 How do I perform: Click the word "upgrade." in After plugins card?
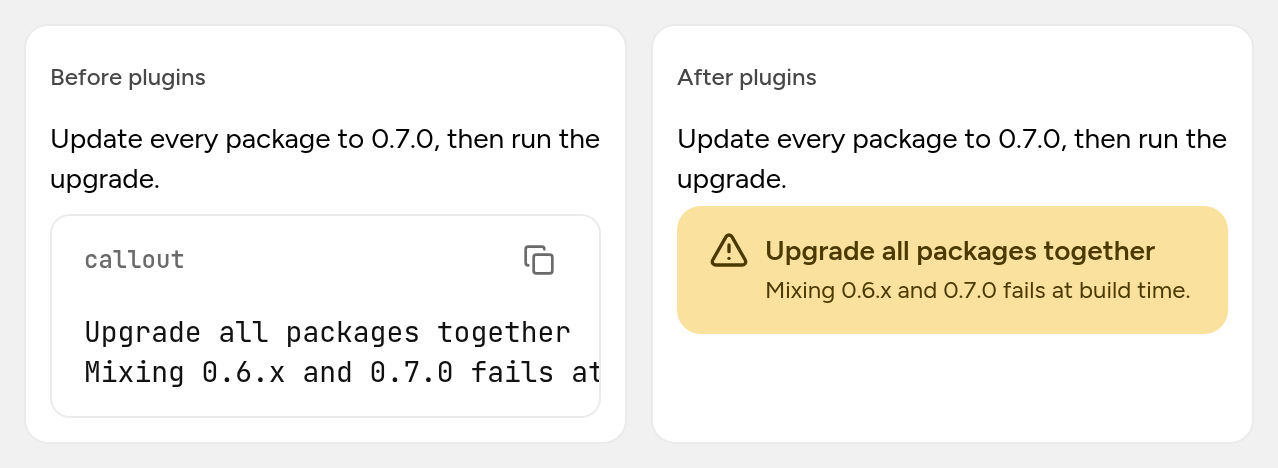tap(732, 181)
